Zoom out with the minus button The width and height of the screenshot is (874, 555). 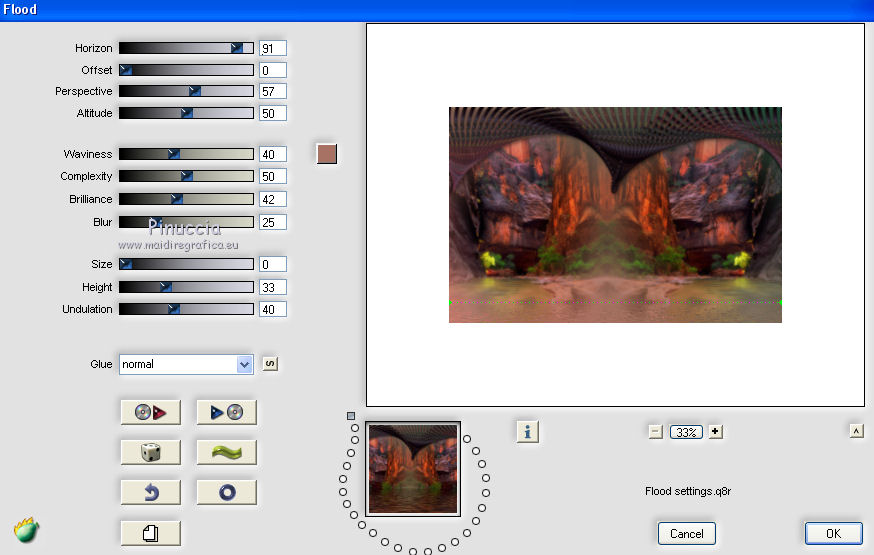(x=656, y=432)
